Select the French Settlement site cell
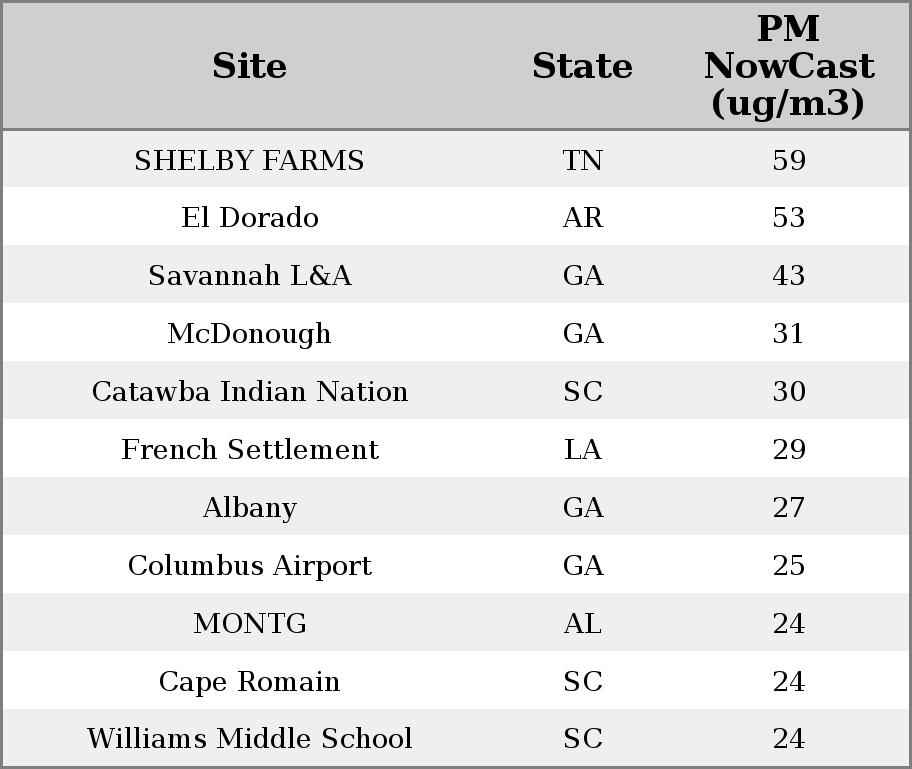 pyautogui.click(x=250, y=449)
